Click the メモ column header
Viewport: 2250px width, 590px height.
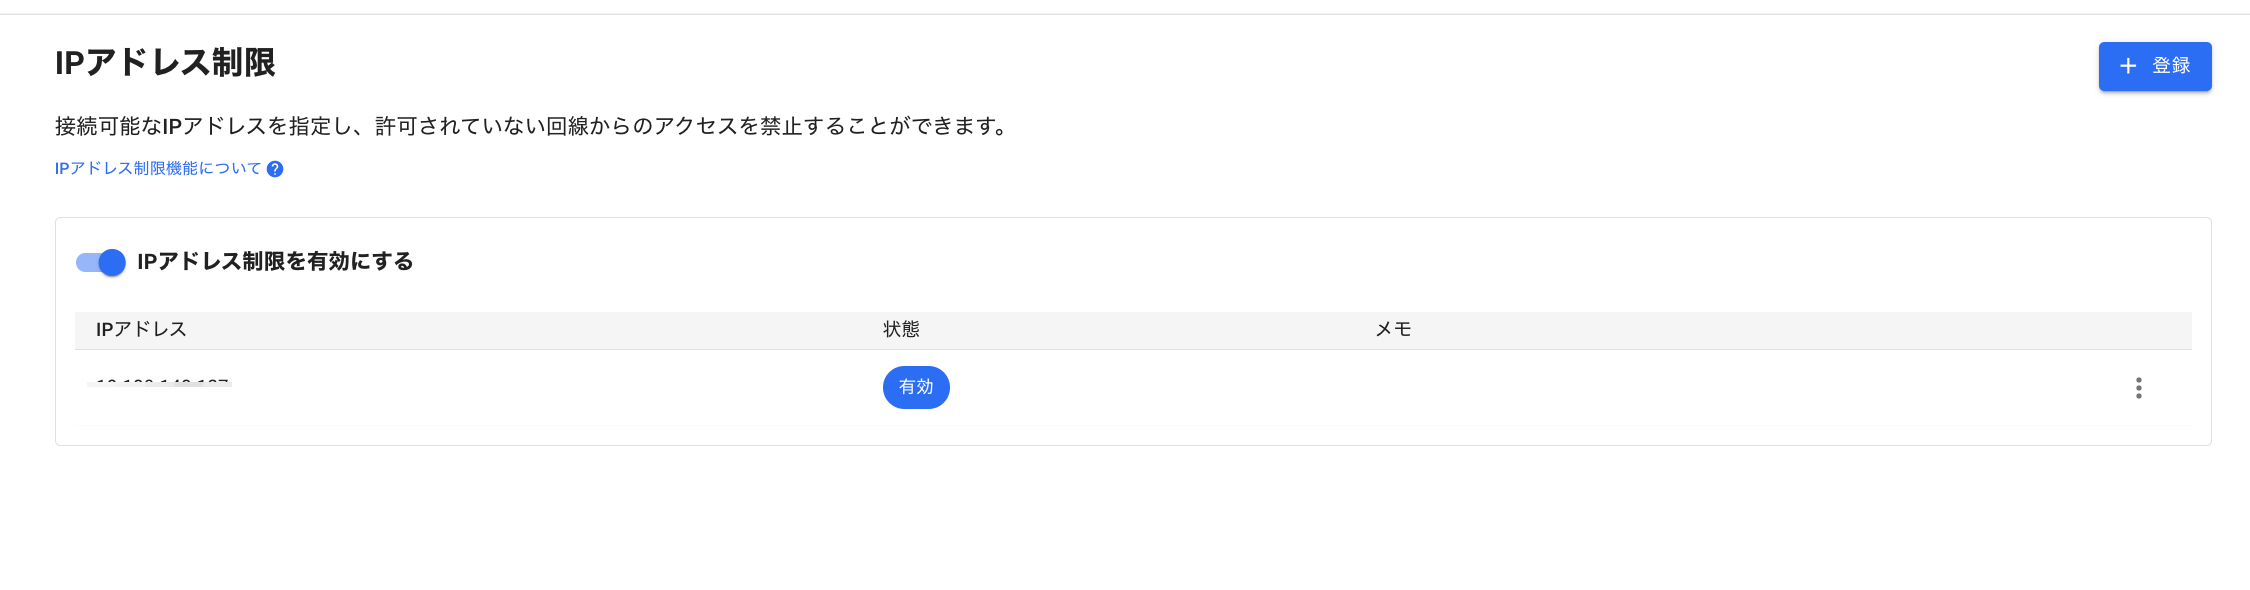click(1393, 330)
